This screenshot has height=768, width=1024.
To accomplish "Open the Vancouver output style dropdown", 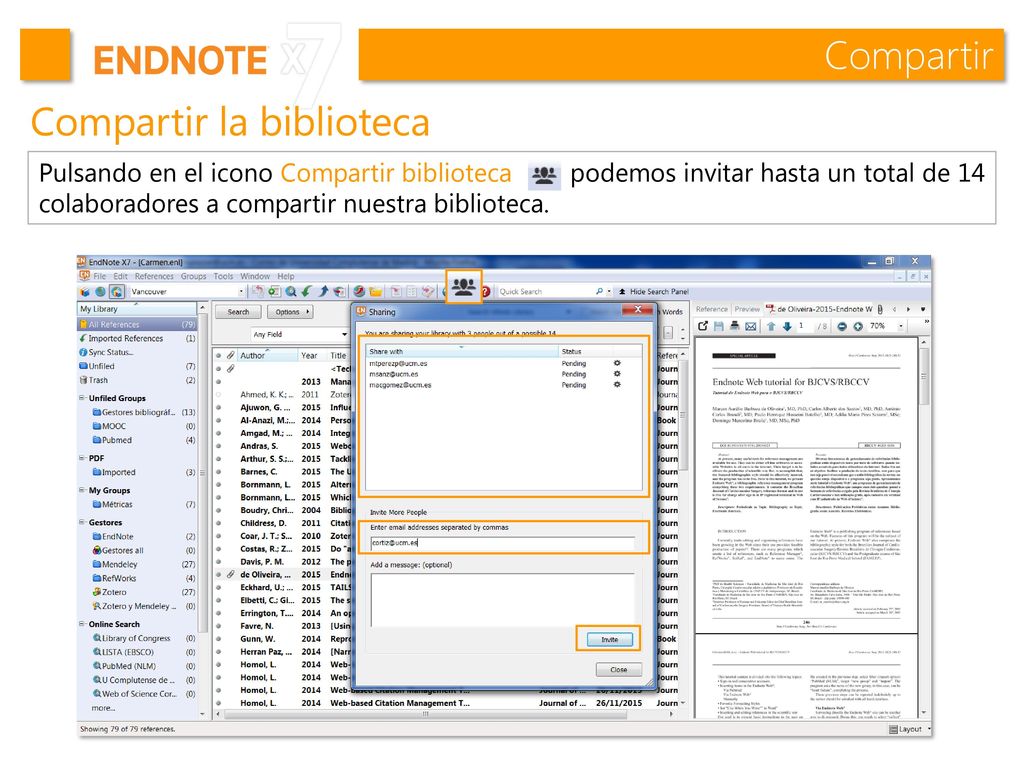I will click(241, 292).
